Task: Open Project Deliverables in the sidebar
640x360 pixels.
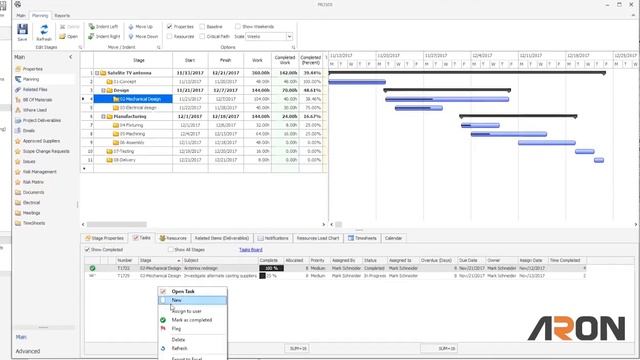Action: point(42,120)
